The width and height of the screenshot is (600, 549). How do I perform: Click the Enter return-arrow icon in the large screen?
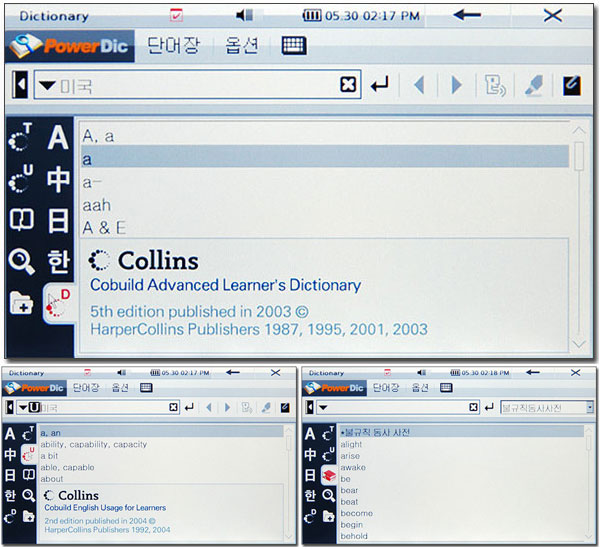click(x=380, y=85)
